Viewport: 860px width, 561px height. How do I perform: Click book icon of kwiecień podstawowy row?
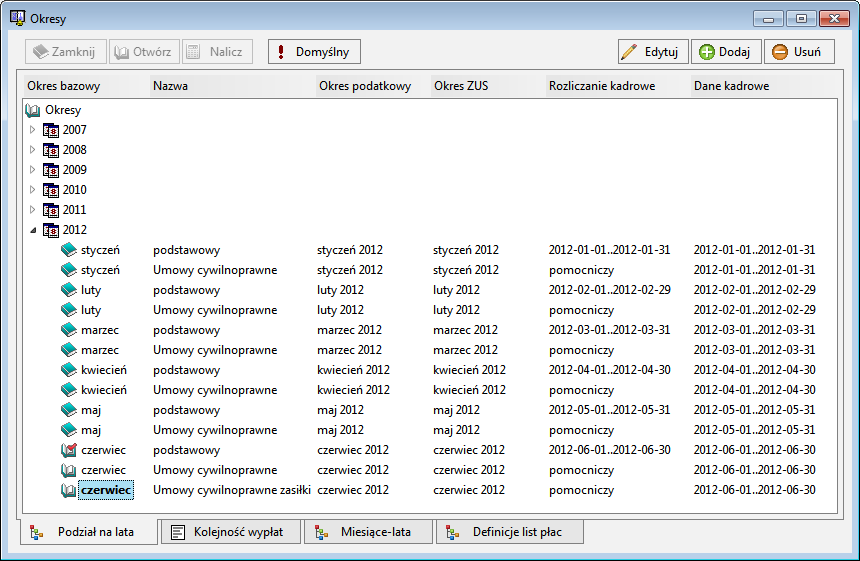pyautogui.click(x=69, y=370)
